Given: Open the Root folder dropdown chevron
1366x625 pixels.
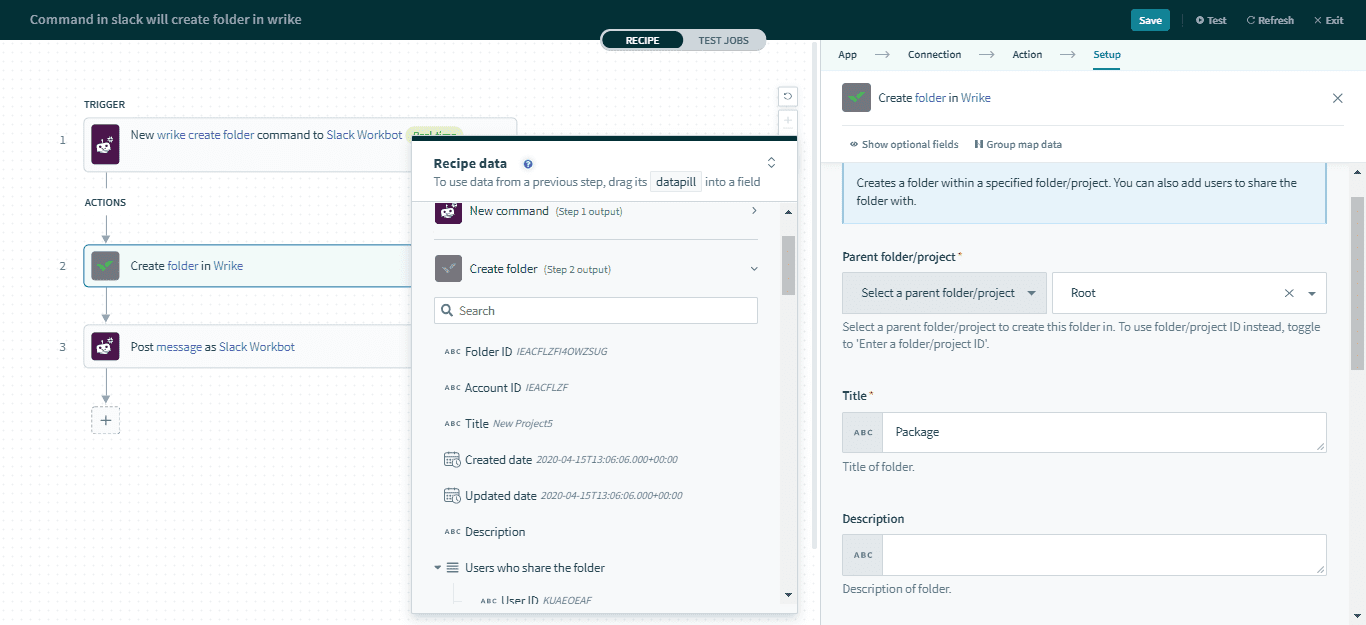Looking at the screenshot, I should [1312, 292].
